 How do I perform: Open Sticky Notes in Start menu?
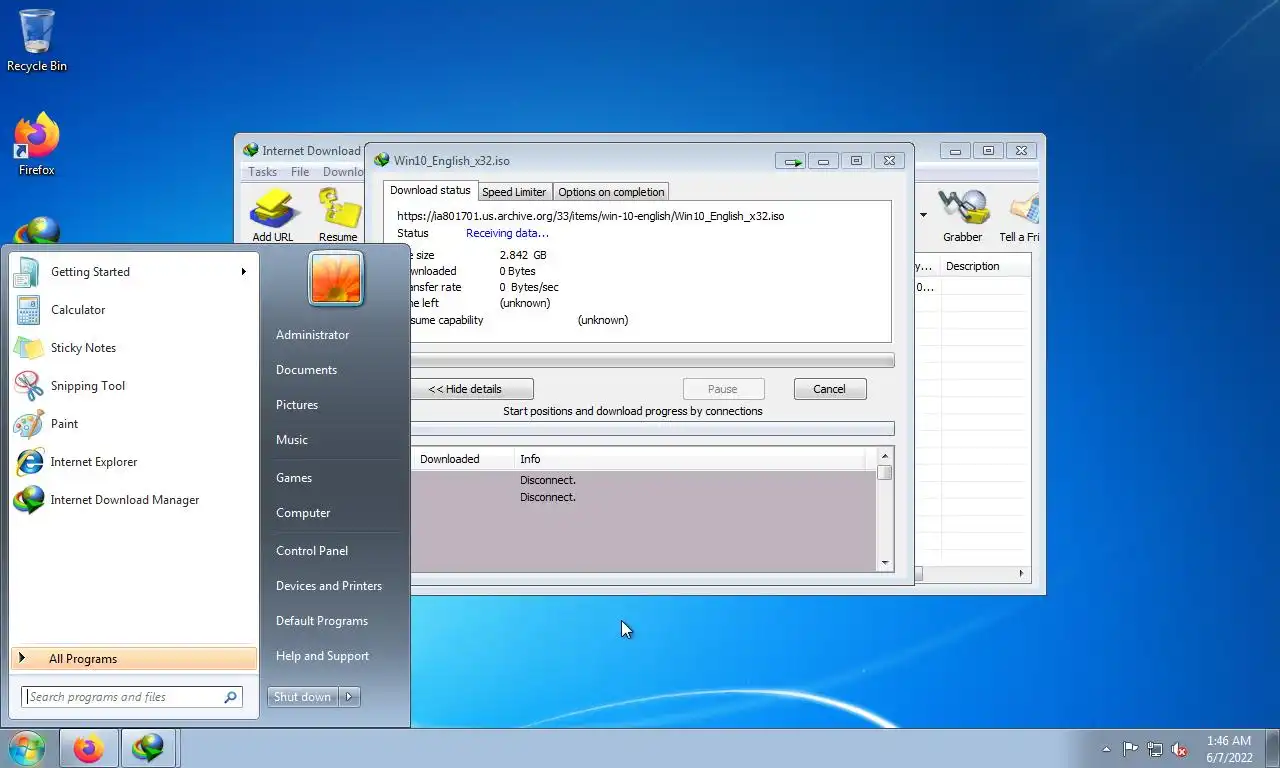133,348
